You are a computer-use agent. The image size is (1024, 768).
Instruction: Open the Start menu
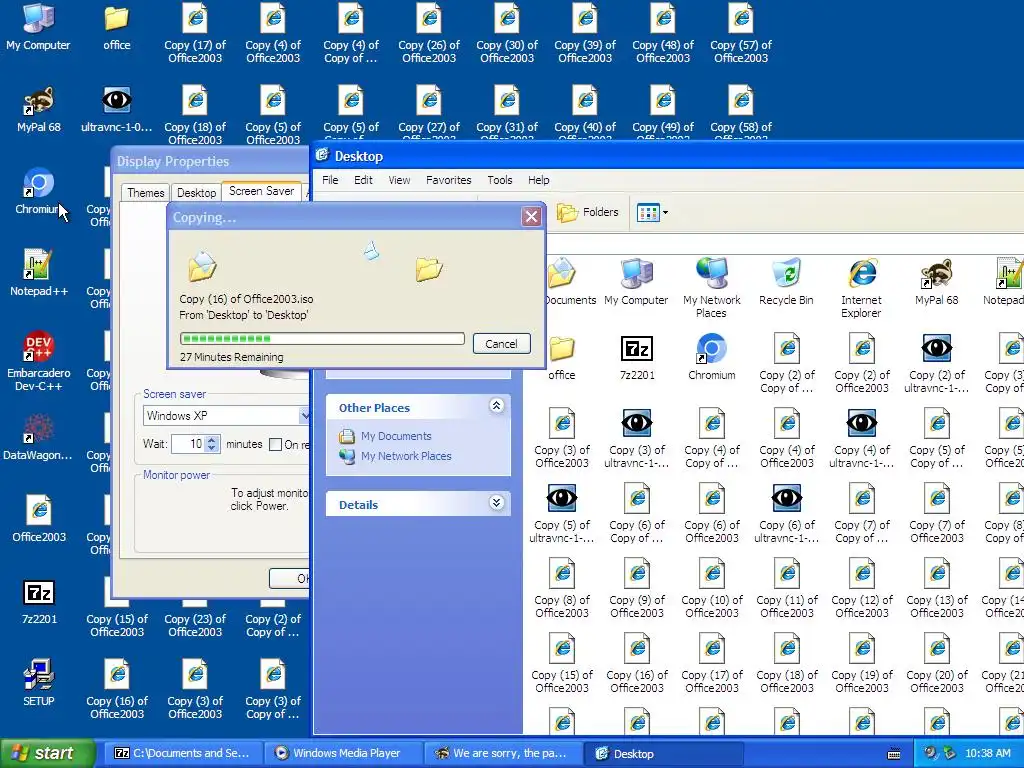coord(47,753)
